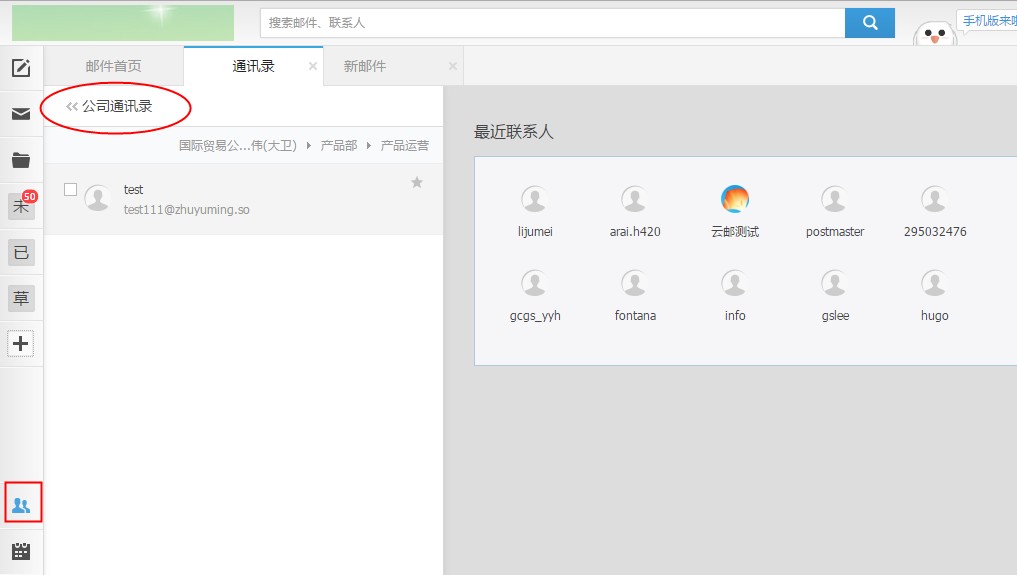Open the drafts '草' icon
The height and width of the screenshot is (575, 1017).
coord(21,298)
